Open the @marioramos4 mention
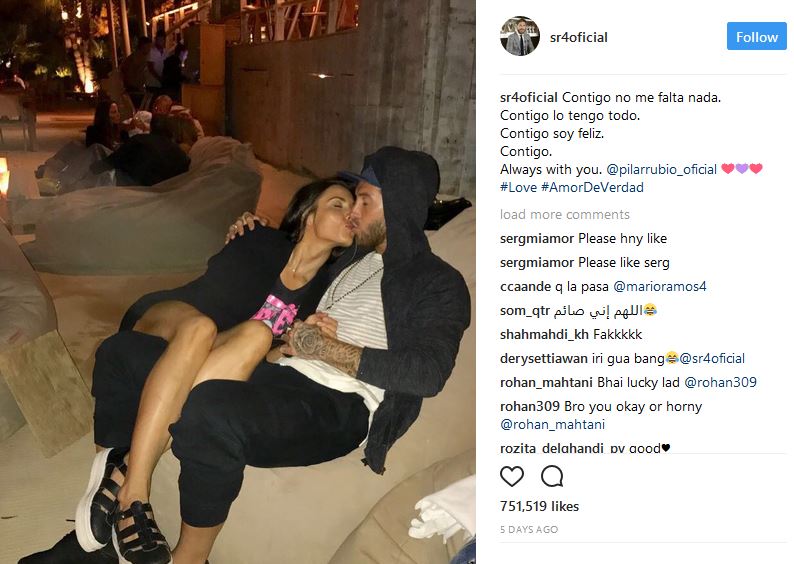The image size is (794, 564). coord(659,287)
